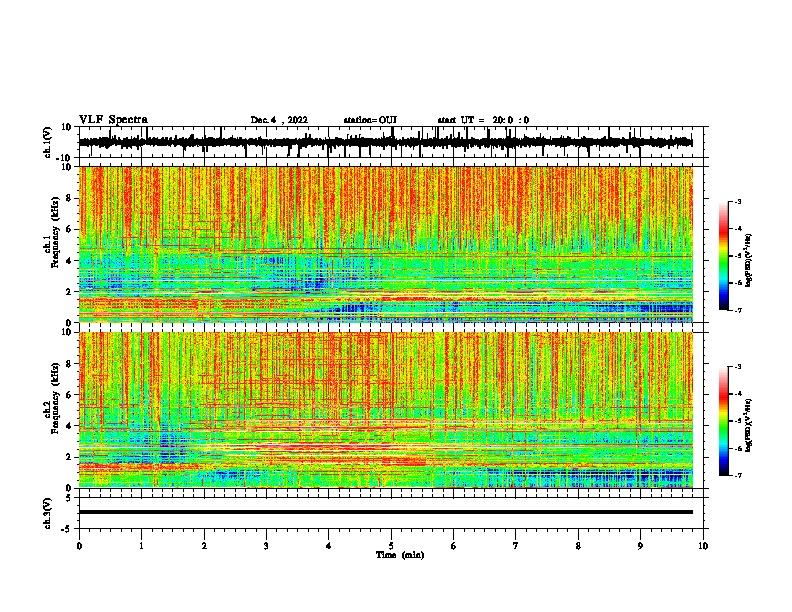Click the ch.3(V) axis label
Viewport: 792px width, 612px height.
point(48,513)
